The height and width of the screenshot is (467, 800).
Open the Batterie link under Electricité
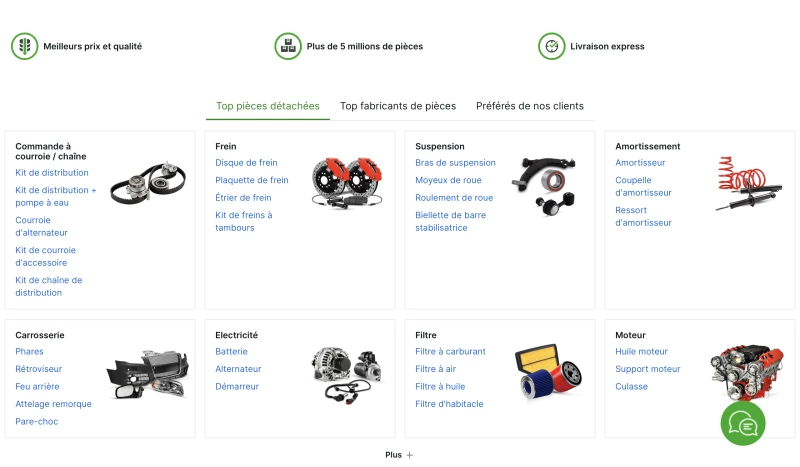pos(231,352)
